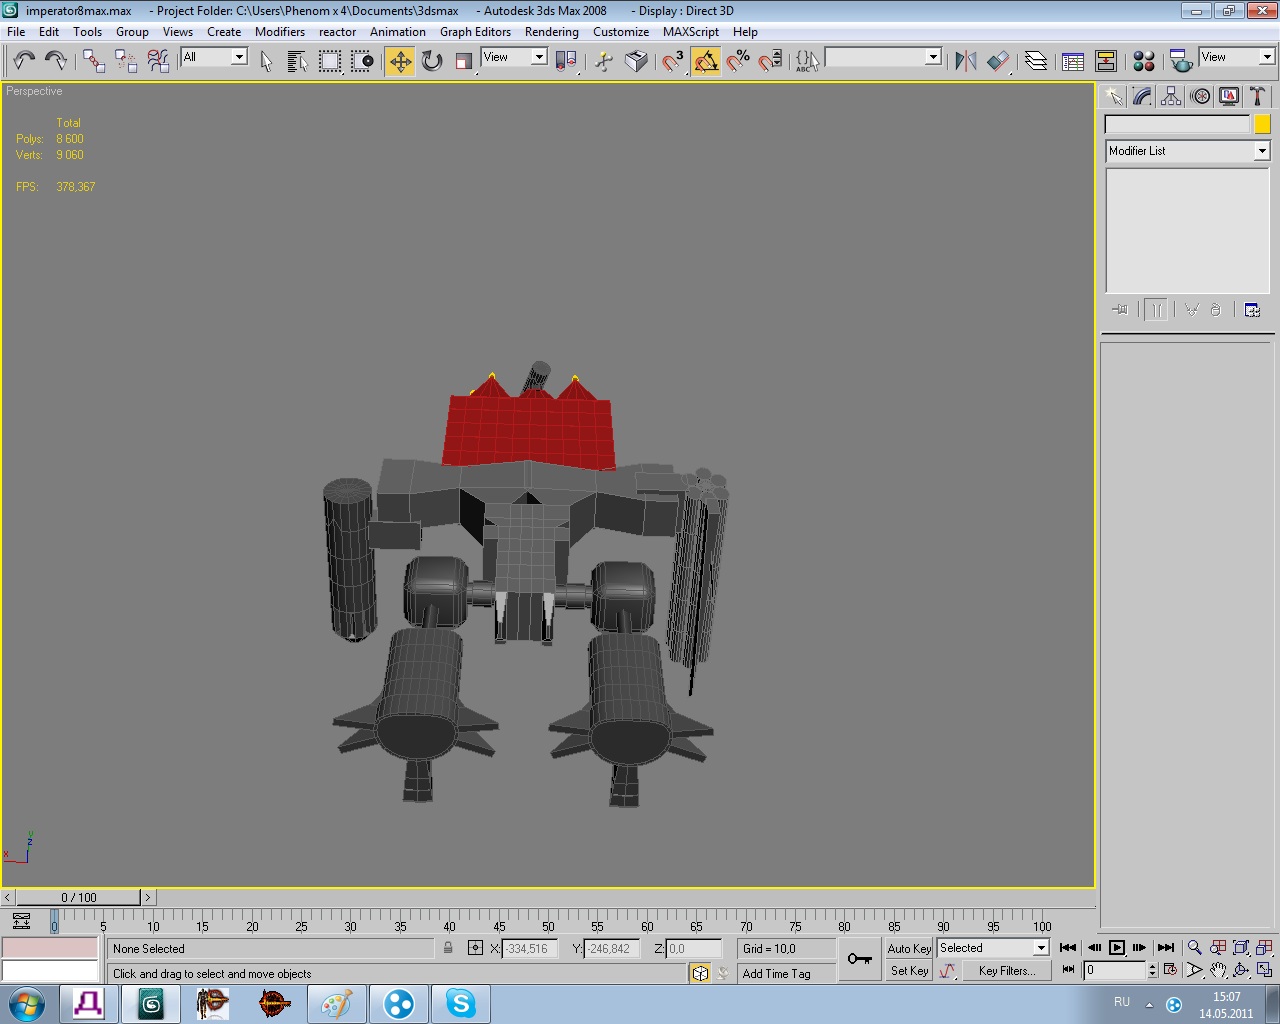Screen dimensions: 1280x1024
Task: Toggle Select and Manipulate mode
Action: (603, 61)
